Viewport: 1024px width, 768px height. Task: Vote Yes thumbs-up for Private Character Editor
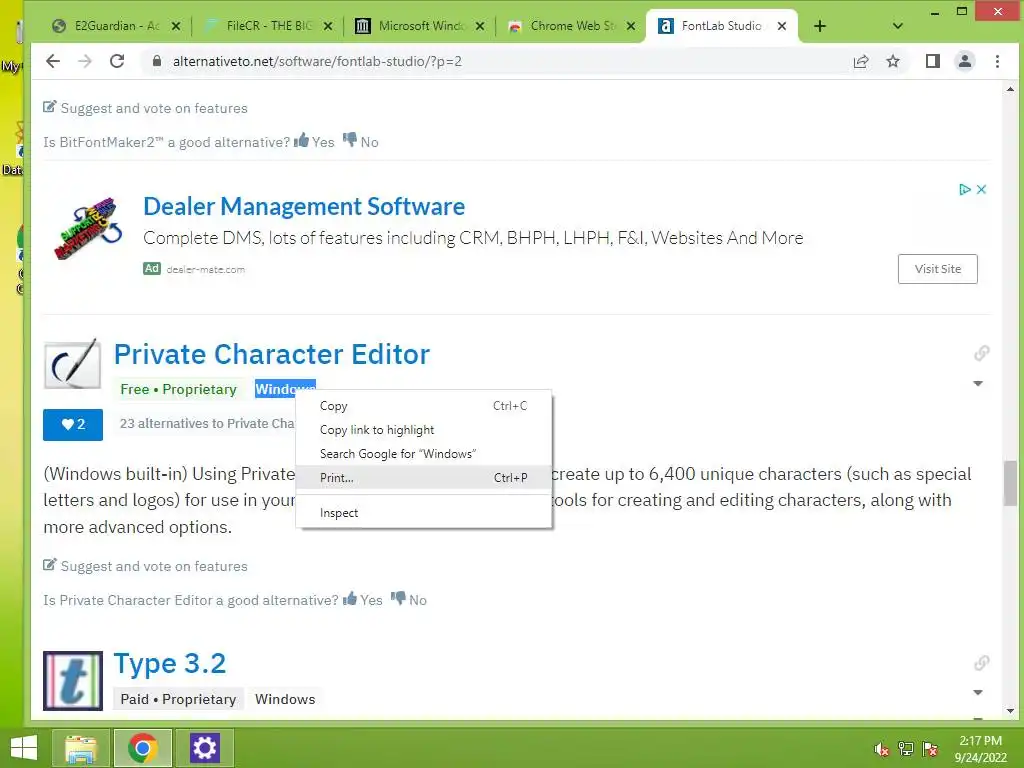(362, 600)
